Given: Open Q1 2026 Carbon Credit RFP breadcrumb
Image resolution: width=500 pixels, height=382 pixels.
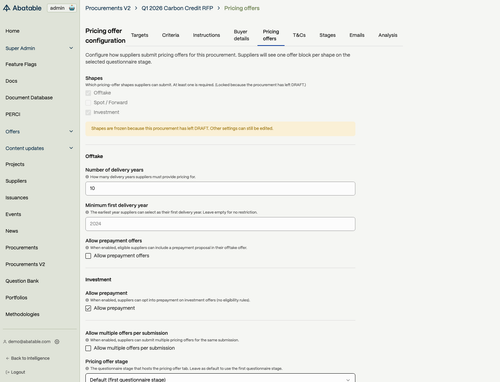Looking at the screenshot, I should tap(177, 8).
